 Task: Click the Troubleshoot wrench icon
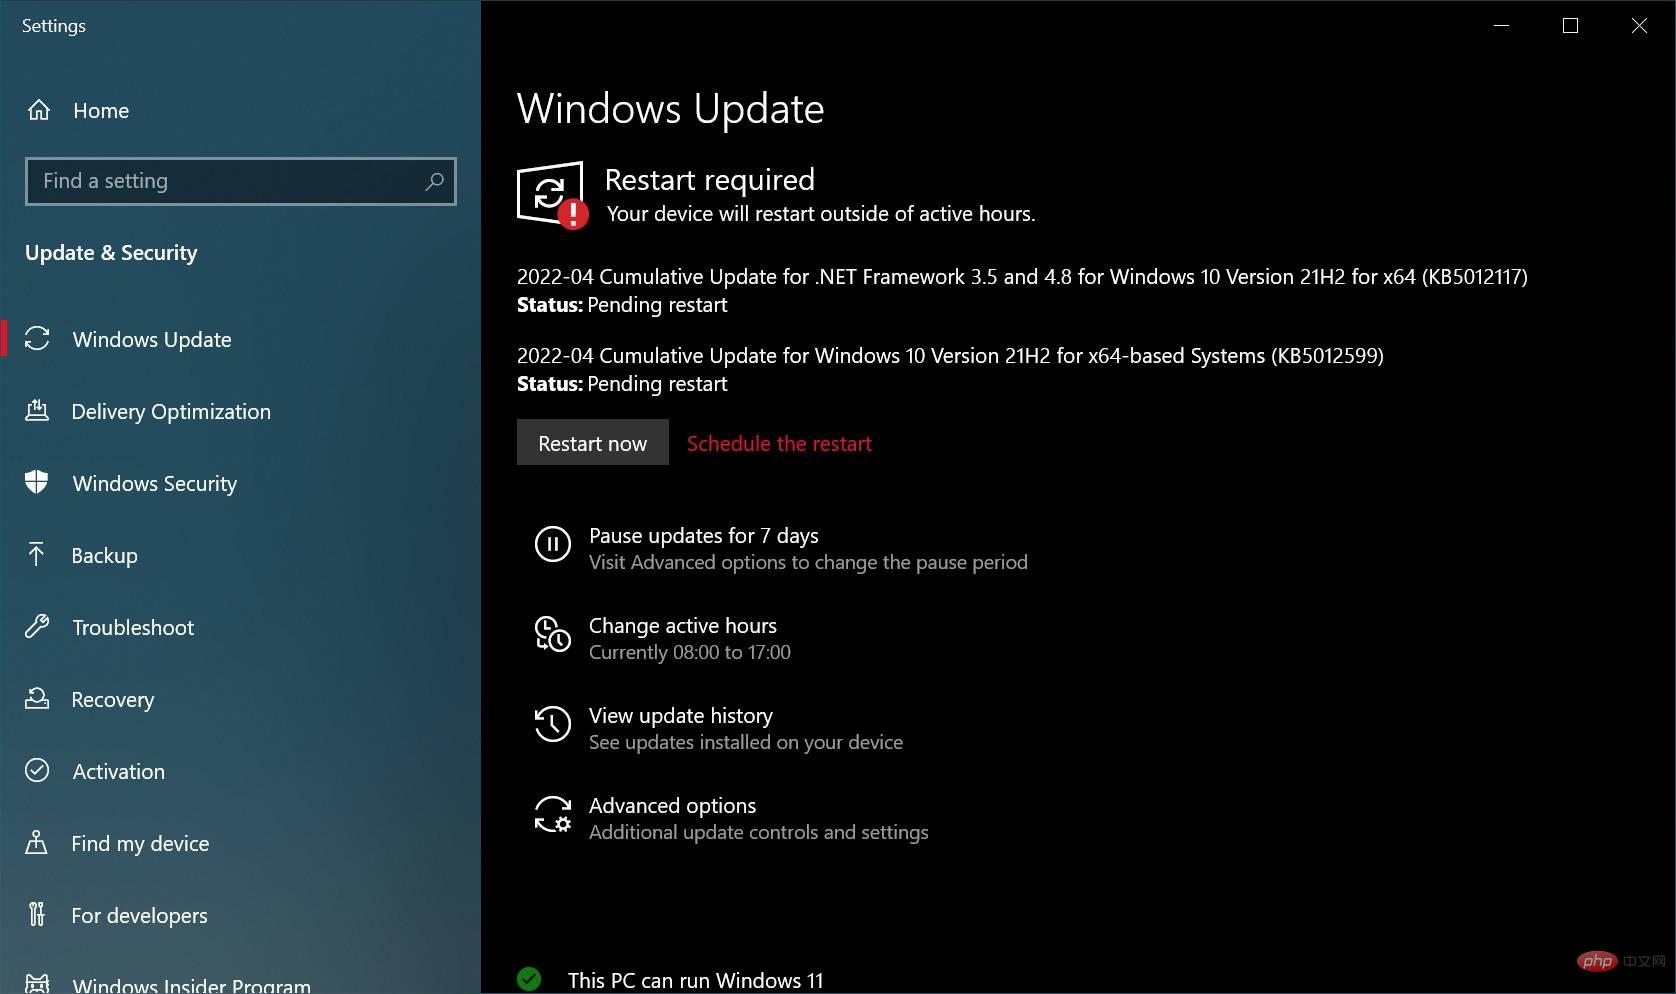click(x=37, y=626)
